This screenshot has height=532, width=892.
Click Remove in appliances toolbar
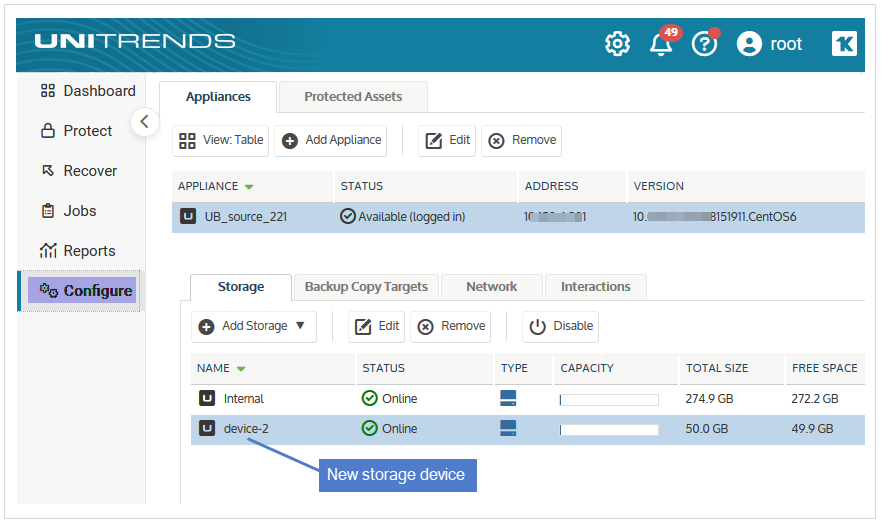[x=522, y=141]
